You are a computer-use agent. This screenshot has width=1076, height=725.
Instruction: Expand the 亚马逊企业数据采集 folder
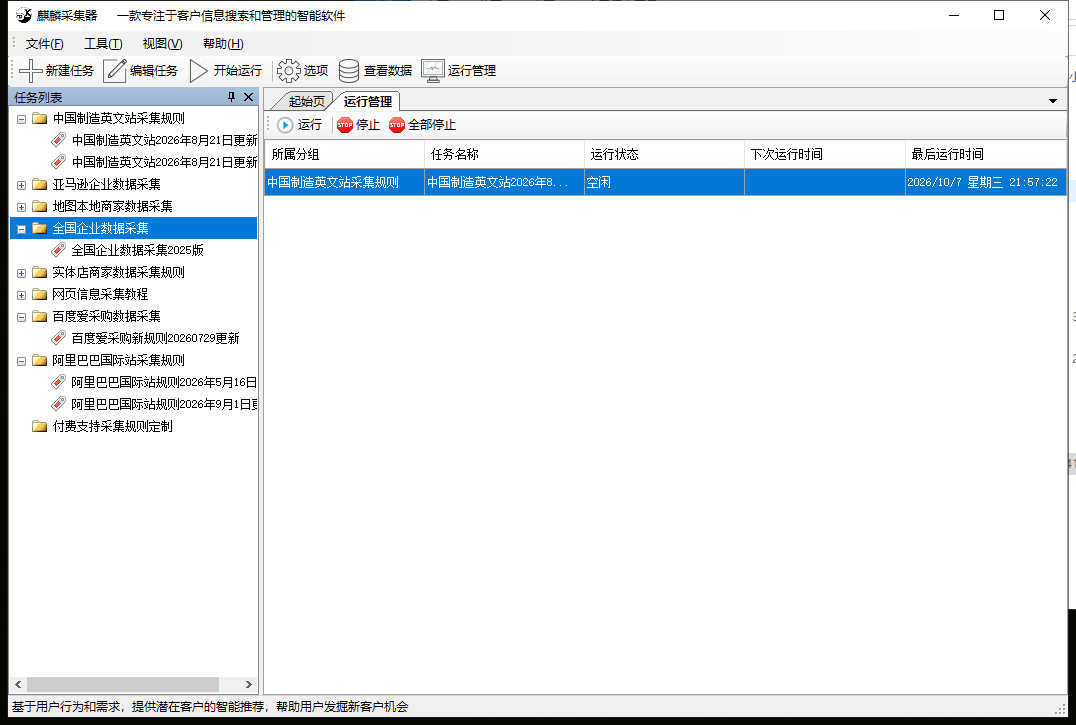21,185
